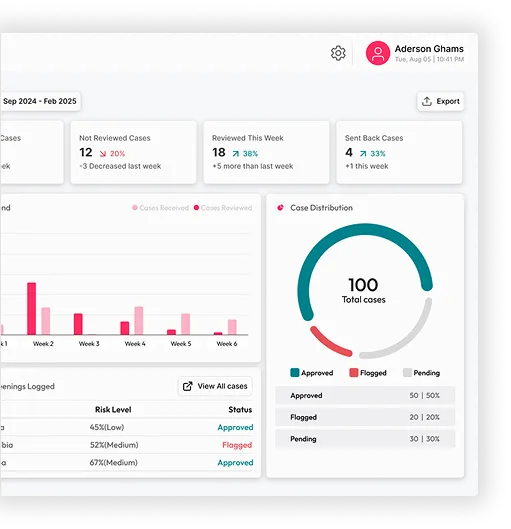Screen dimensions: 511x529
Task: Toggle the Flagged legend swatch
Action: (x=353, y=372)
